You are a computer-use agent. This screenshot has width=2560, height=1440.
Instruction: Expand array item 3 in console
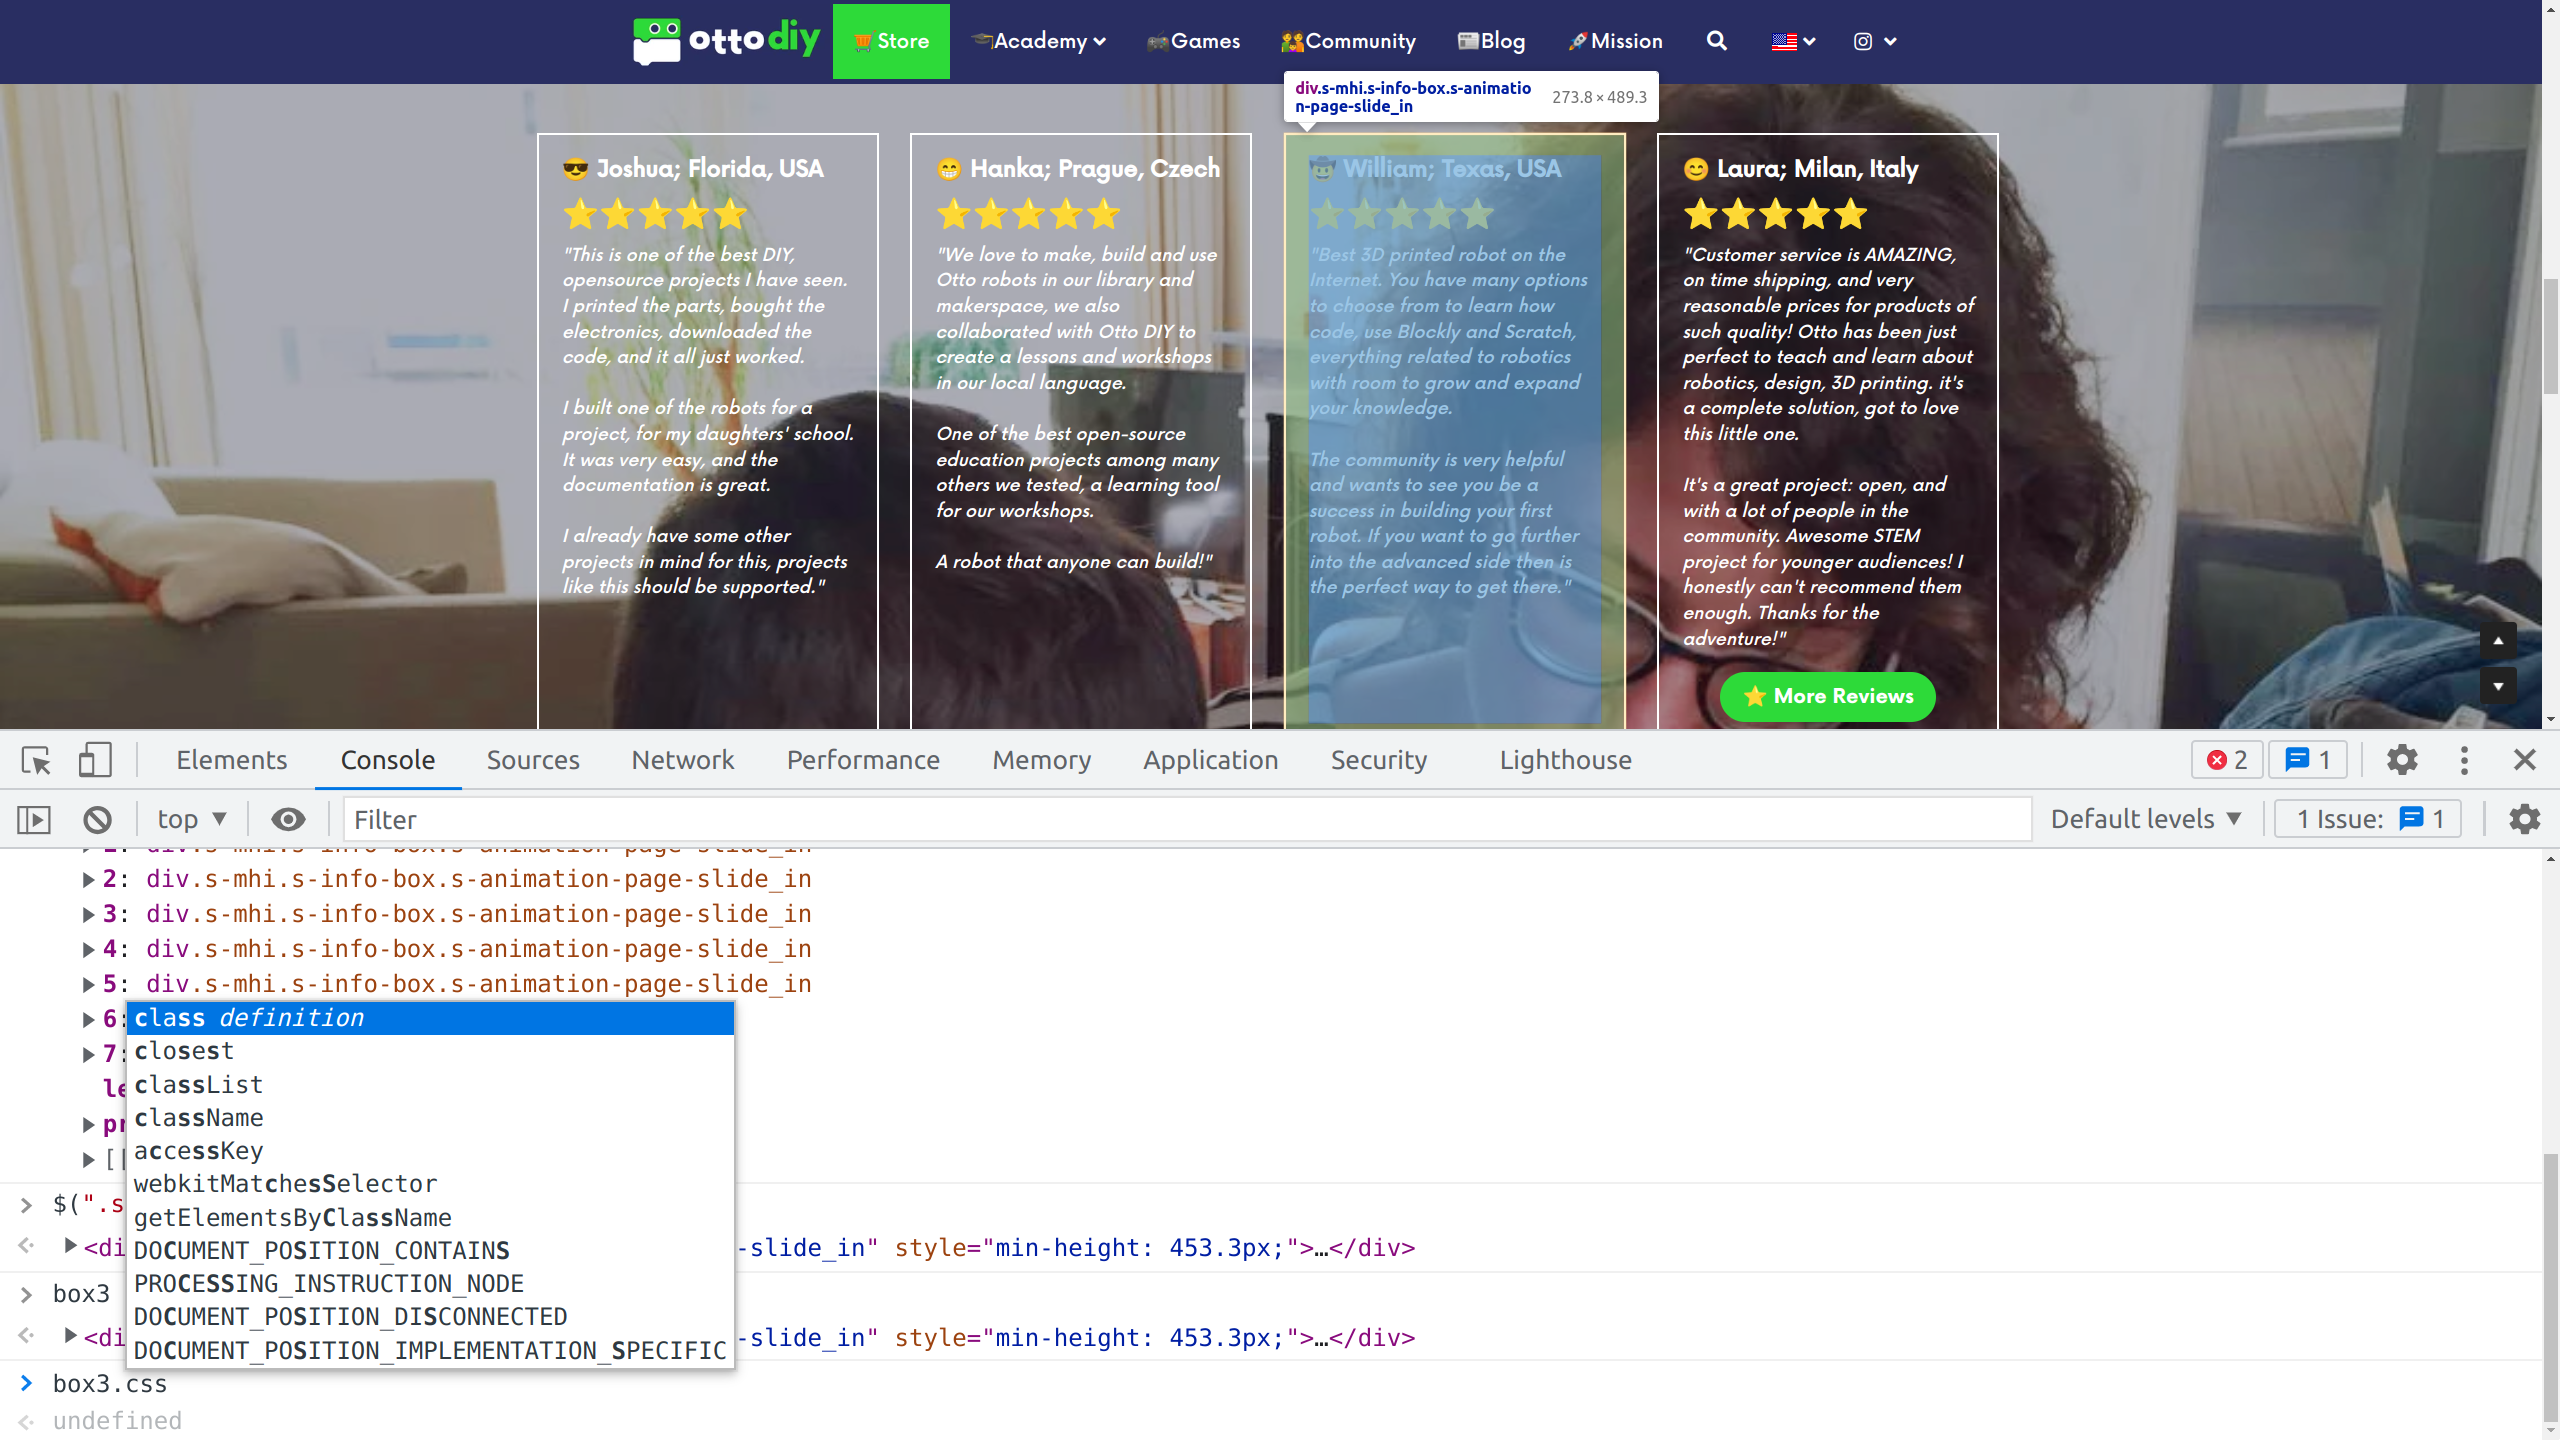pyautogui.click(x=88, y=915)
